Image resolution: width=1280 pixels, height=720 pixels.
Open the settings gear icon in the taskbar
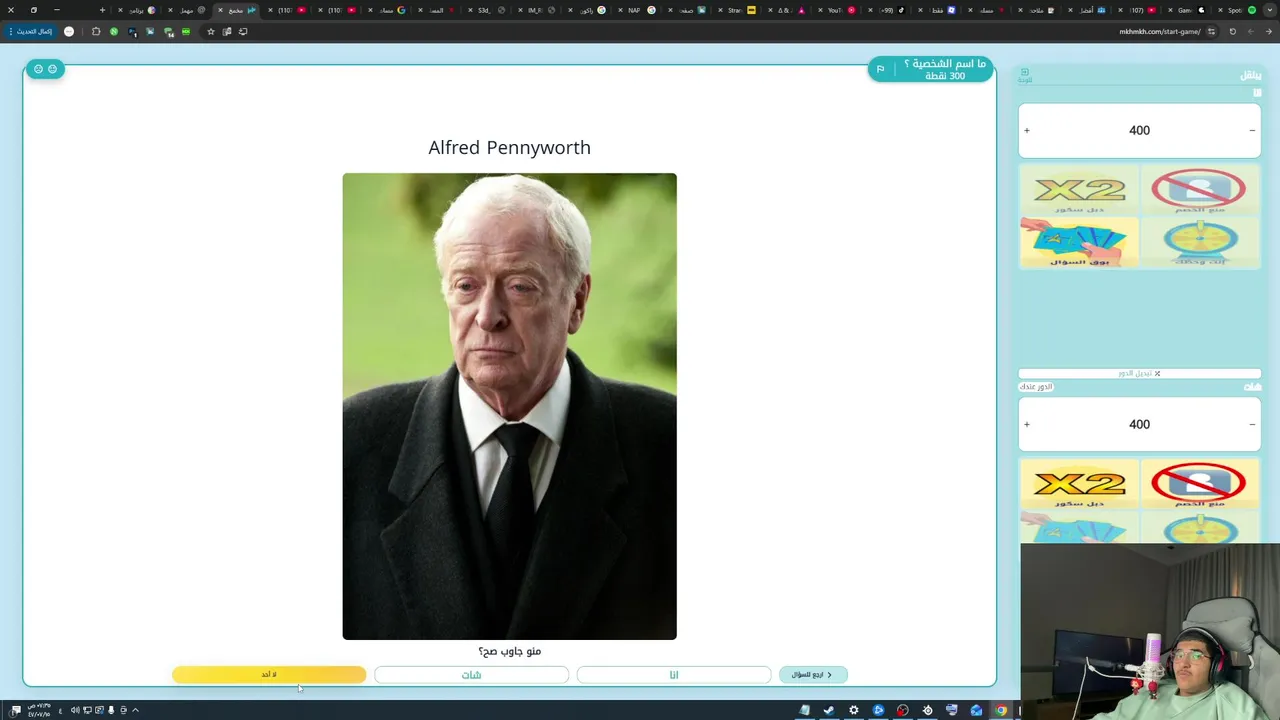coord(853,710)
